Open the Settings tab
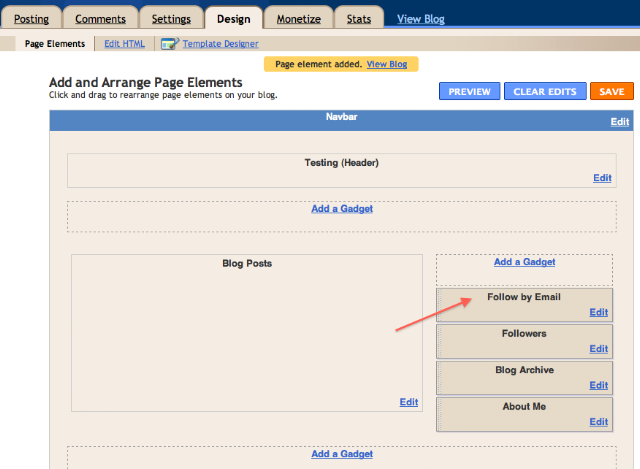This screenshot has width=640, height=469. (x=171, y=19)
